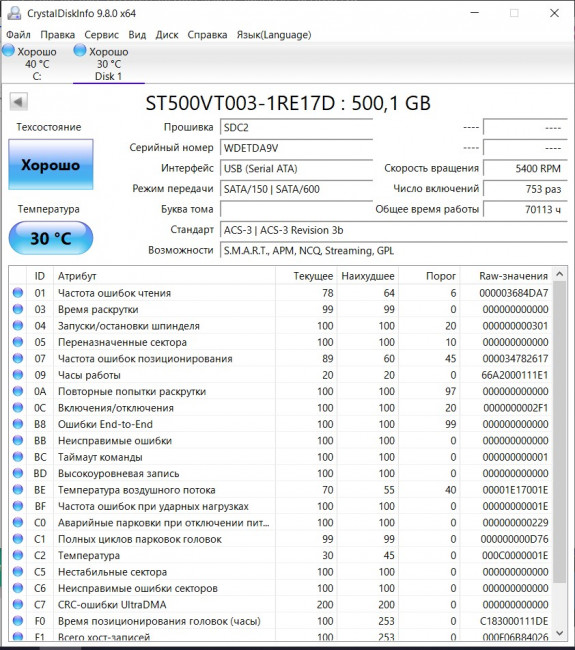
Task: Open the Диск menu
Action: [x=167, y=35]
